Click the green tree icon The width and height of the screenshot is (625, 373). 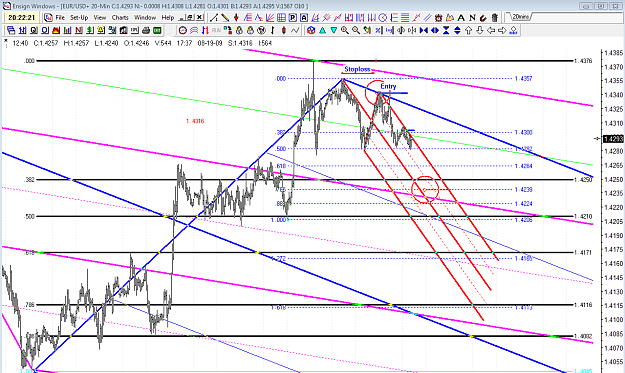pyautogui.click(x=90, y=30)
